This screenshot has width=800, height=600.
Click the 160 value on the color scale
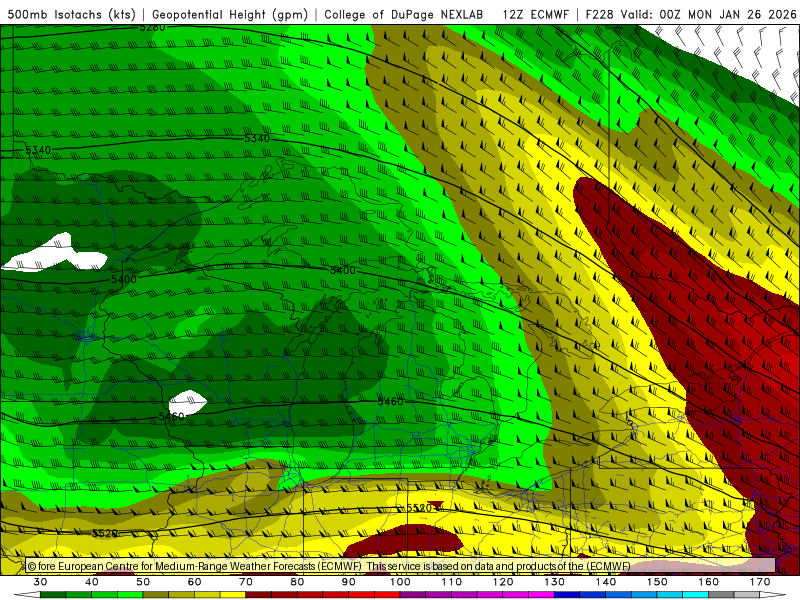[709, 582]
